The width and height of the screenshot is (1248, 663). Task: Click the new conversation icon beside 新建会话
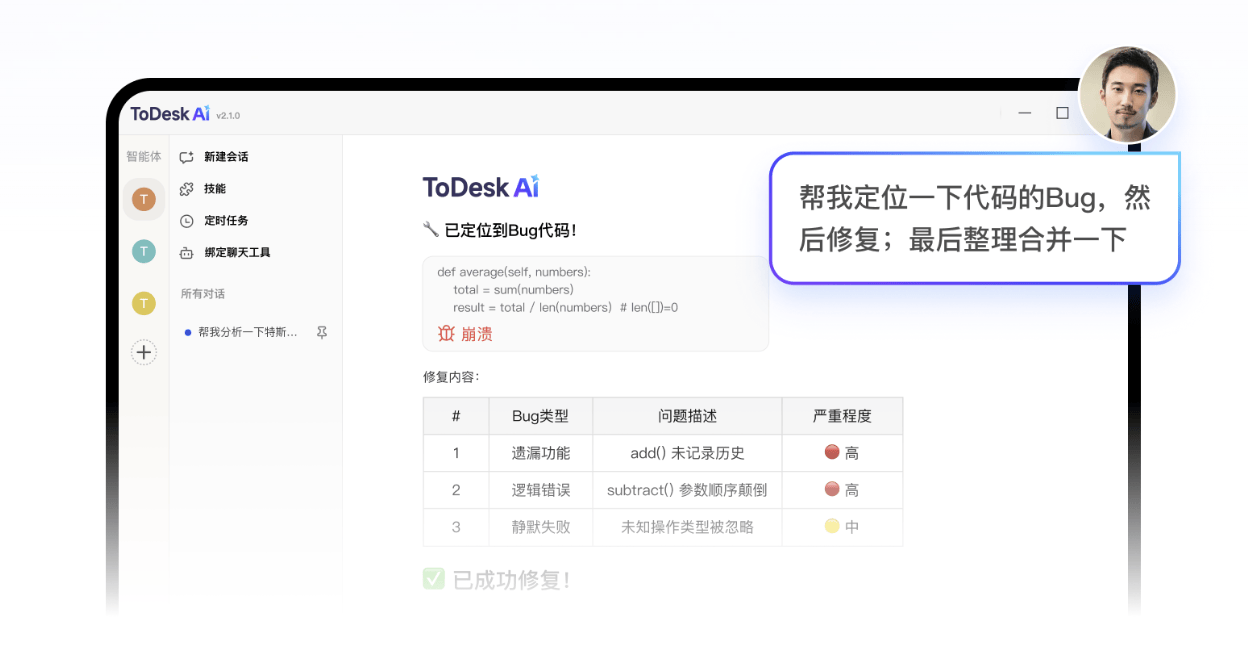pos(186,157)
